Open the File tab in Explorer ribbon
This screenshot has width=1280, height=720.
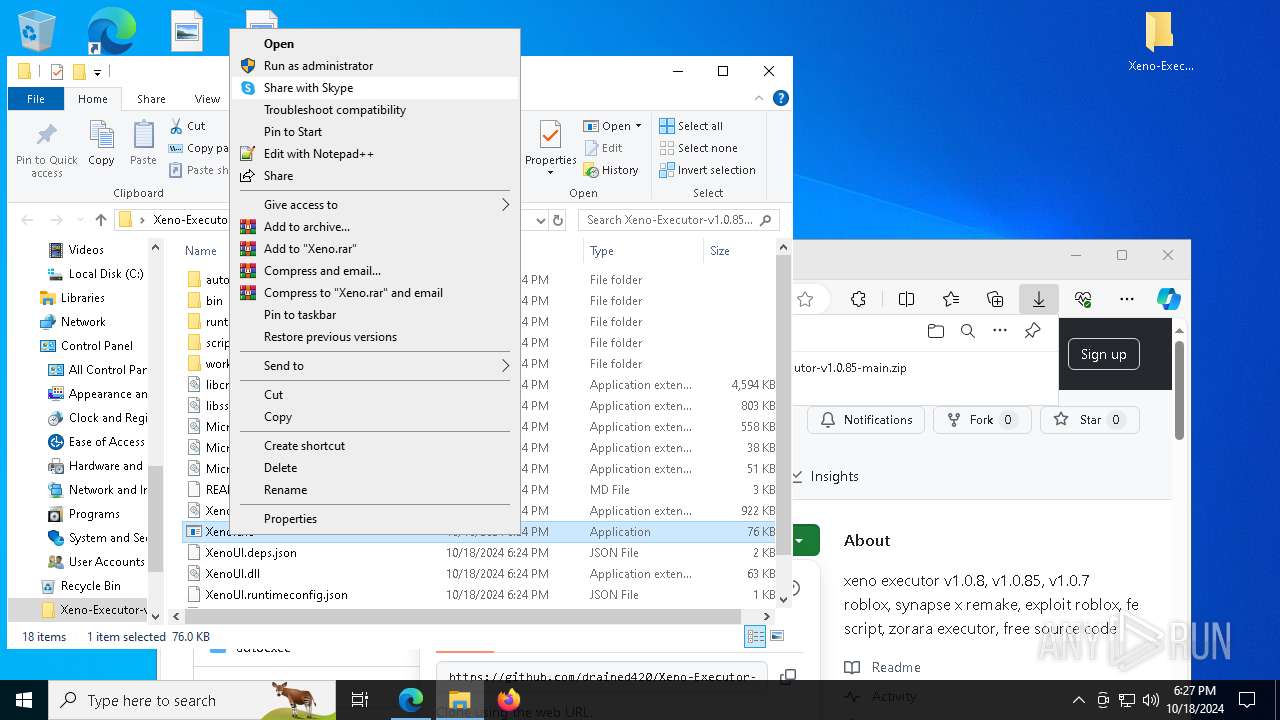pyautogui.click(x=36, y=99)
